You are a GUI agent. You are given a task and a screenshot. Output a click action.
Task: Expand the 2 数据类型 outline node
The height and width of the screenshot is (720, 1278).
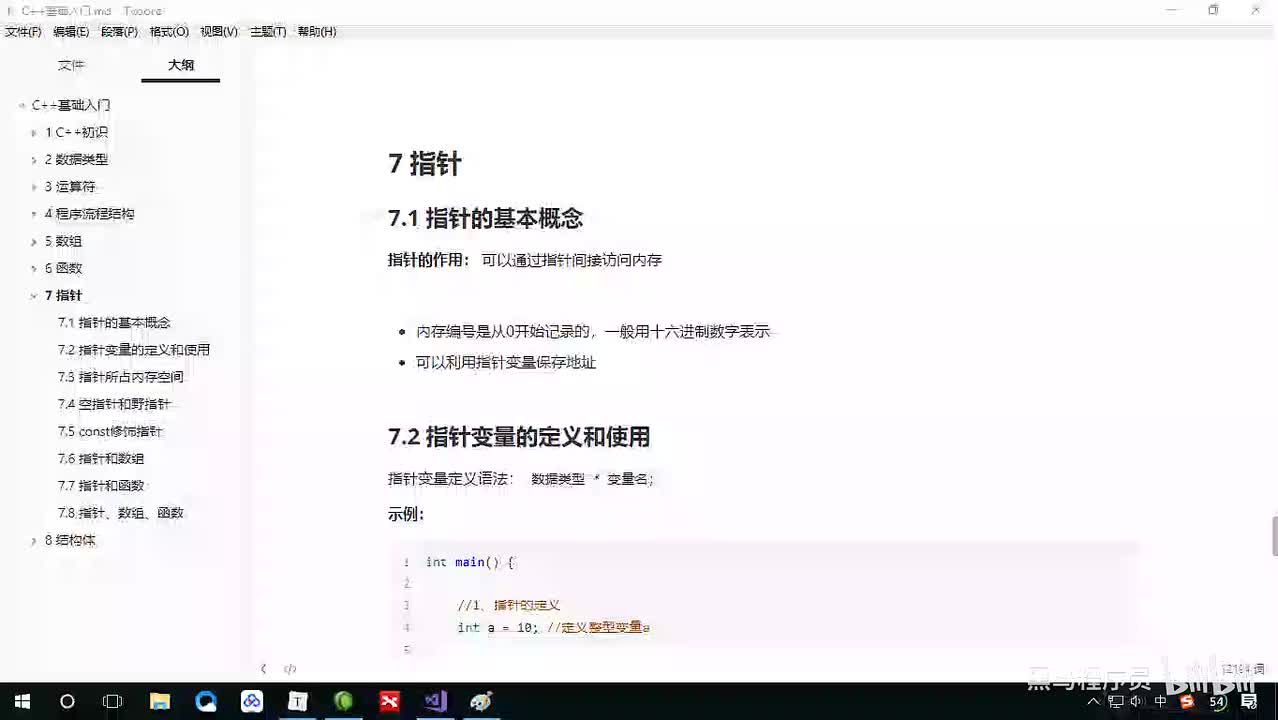pos(34,160)
